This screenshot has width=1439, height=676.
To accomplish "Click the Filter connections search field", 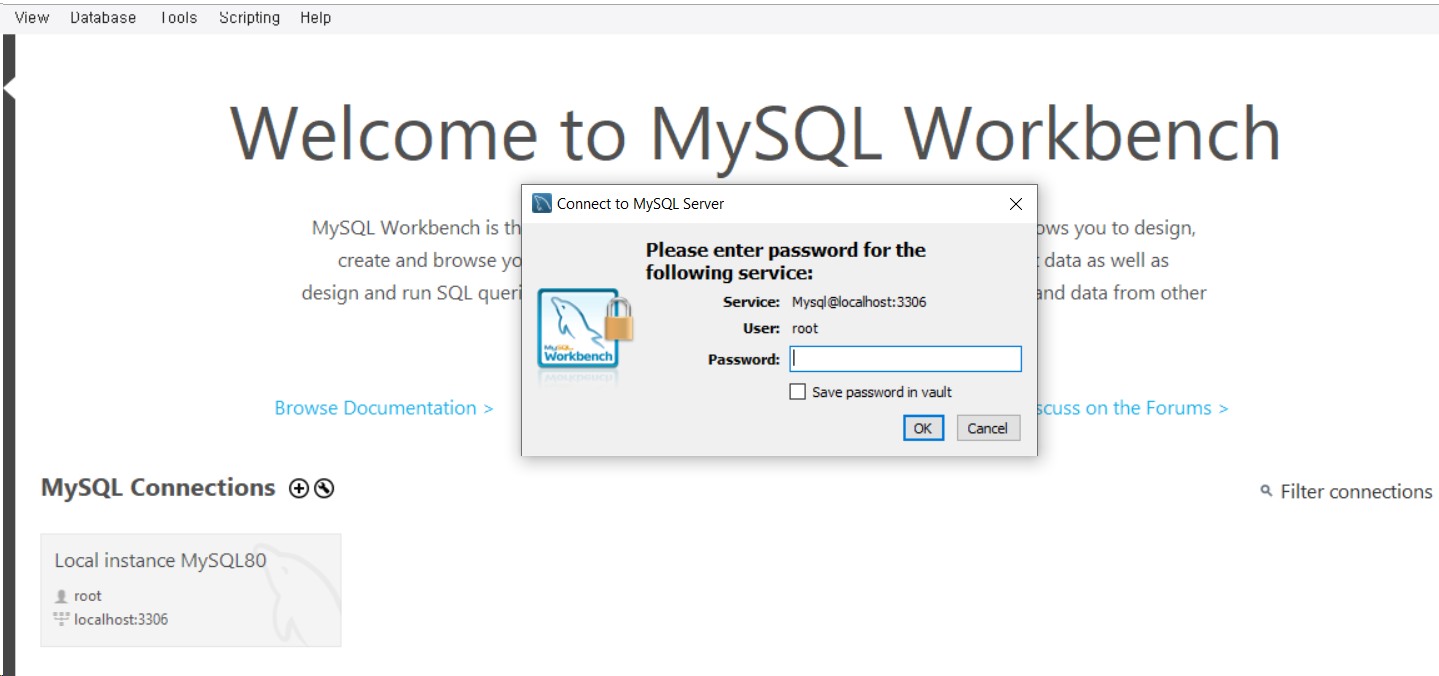I will click(x=1356, y=492).
